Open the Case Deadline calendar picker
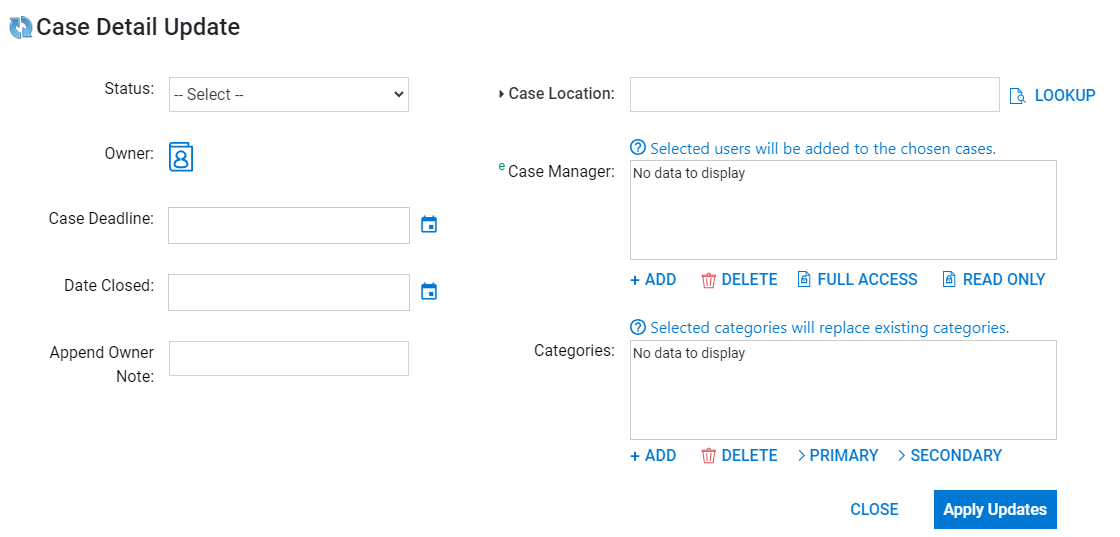This screenshot has height=537, width=1120. 429,224
